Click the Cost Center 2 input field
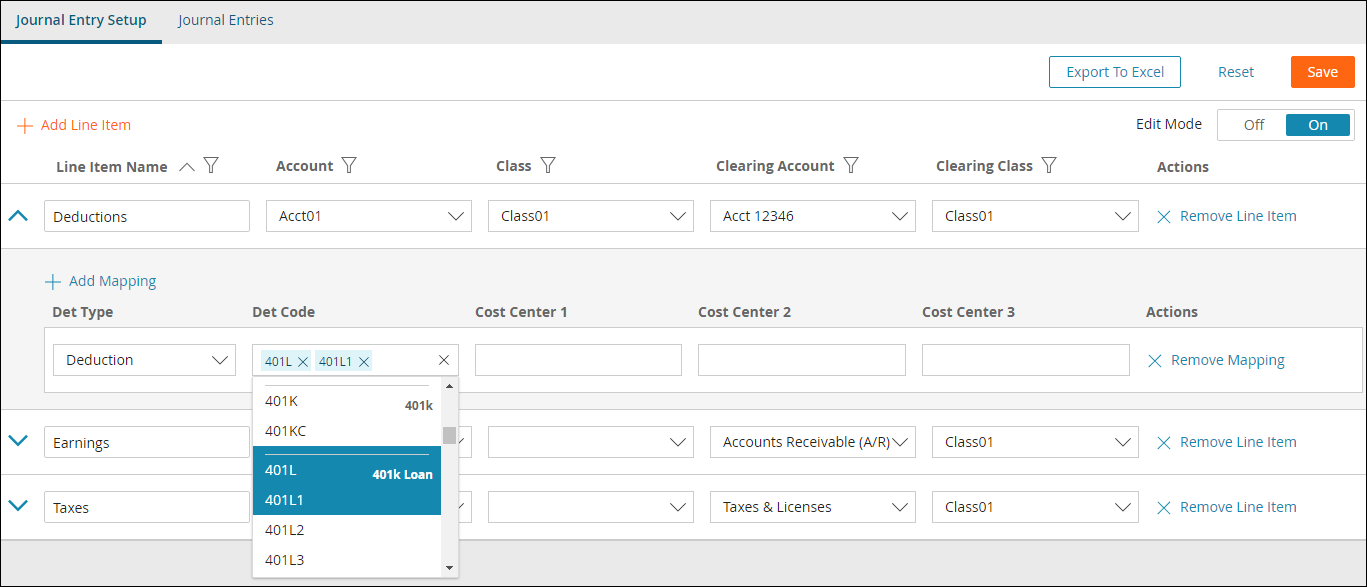The height and width of the screenshot is (587, 1367). coord(802,360)
